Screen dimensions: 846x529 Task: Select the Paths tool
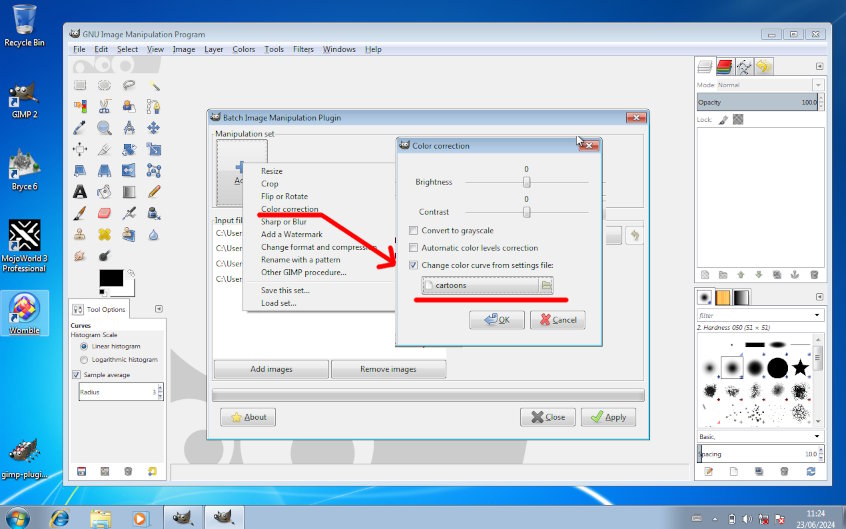(x=154, y=106)
